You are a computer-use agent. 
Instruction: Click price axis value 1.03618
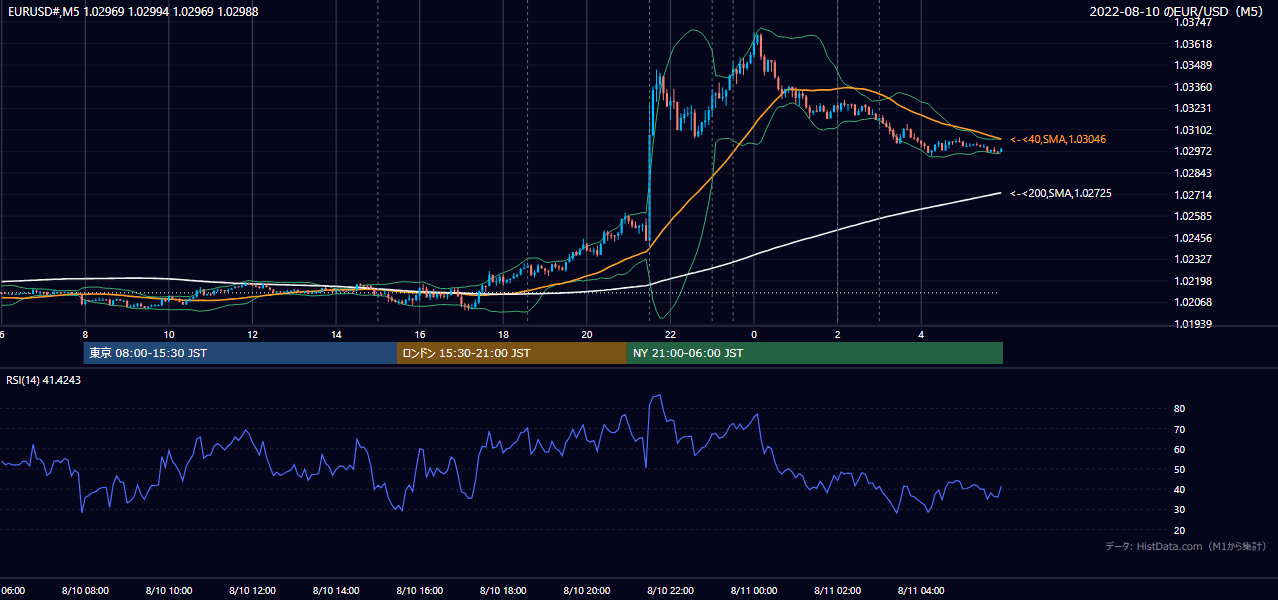coord(1194,44)
